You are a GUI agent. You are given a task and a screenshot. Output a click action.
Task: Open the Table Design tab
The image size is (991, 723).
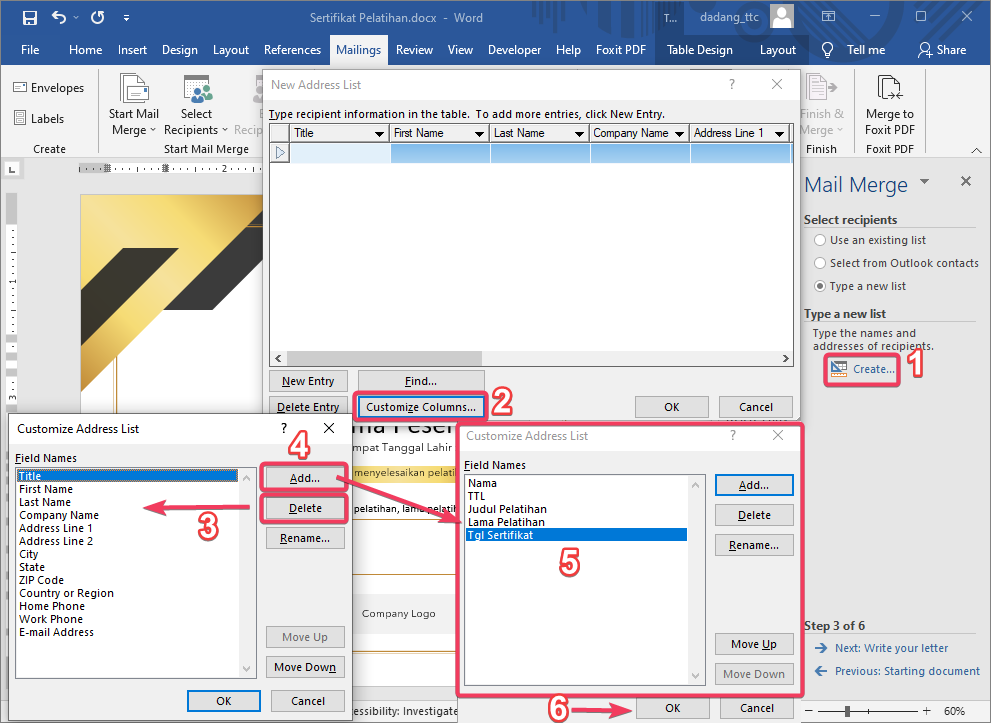pos(699,49)
